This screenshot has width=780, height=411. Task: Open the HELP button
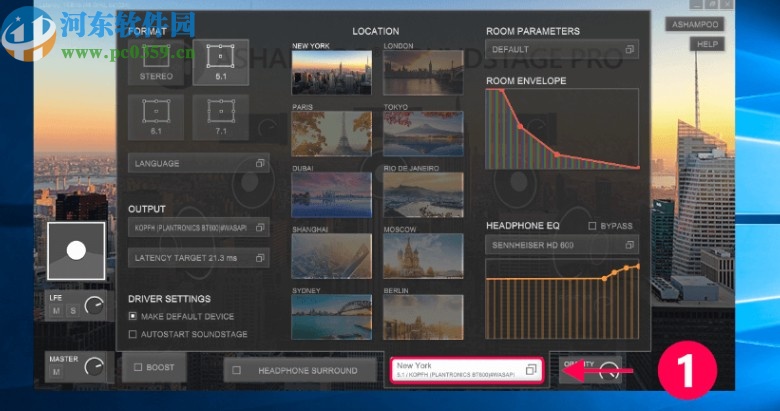point(707,44)
